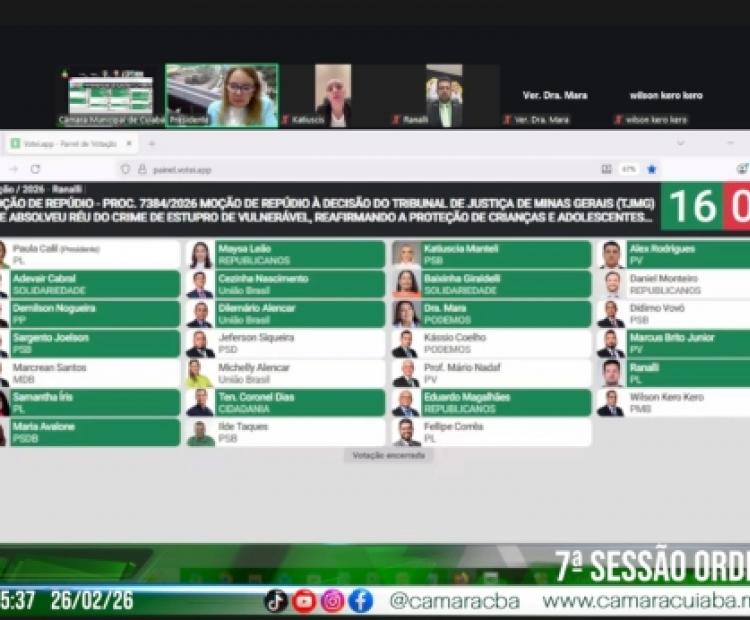
Task: Click the reader view icon in address bar
Action: coord(606,170)
